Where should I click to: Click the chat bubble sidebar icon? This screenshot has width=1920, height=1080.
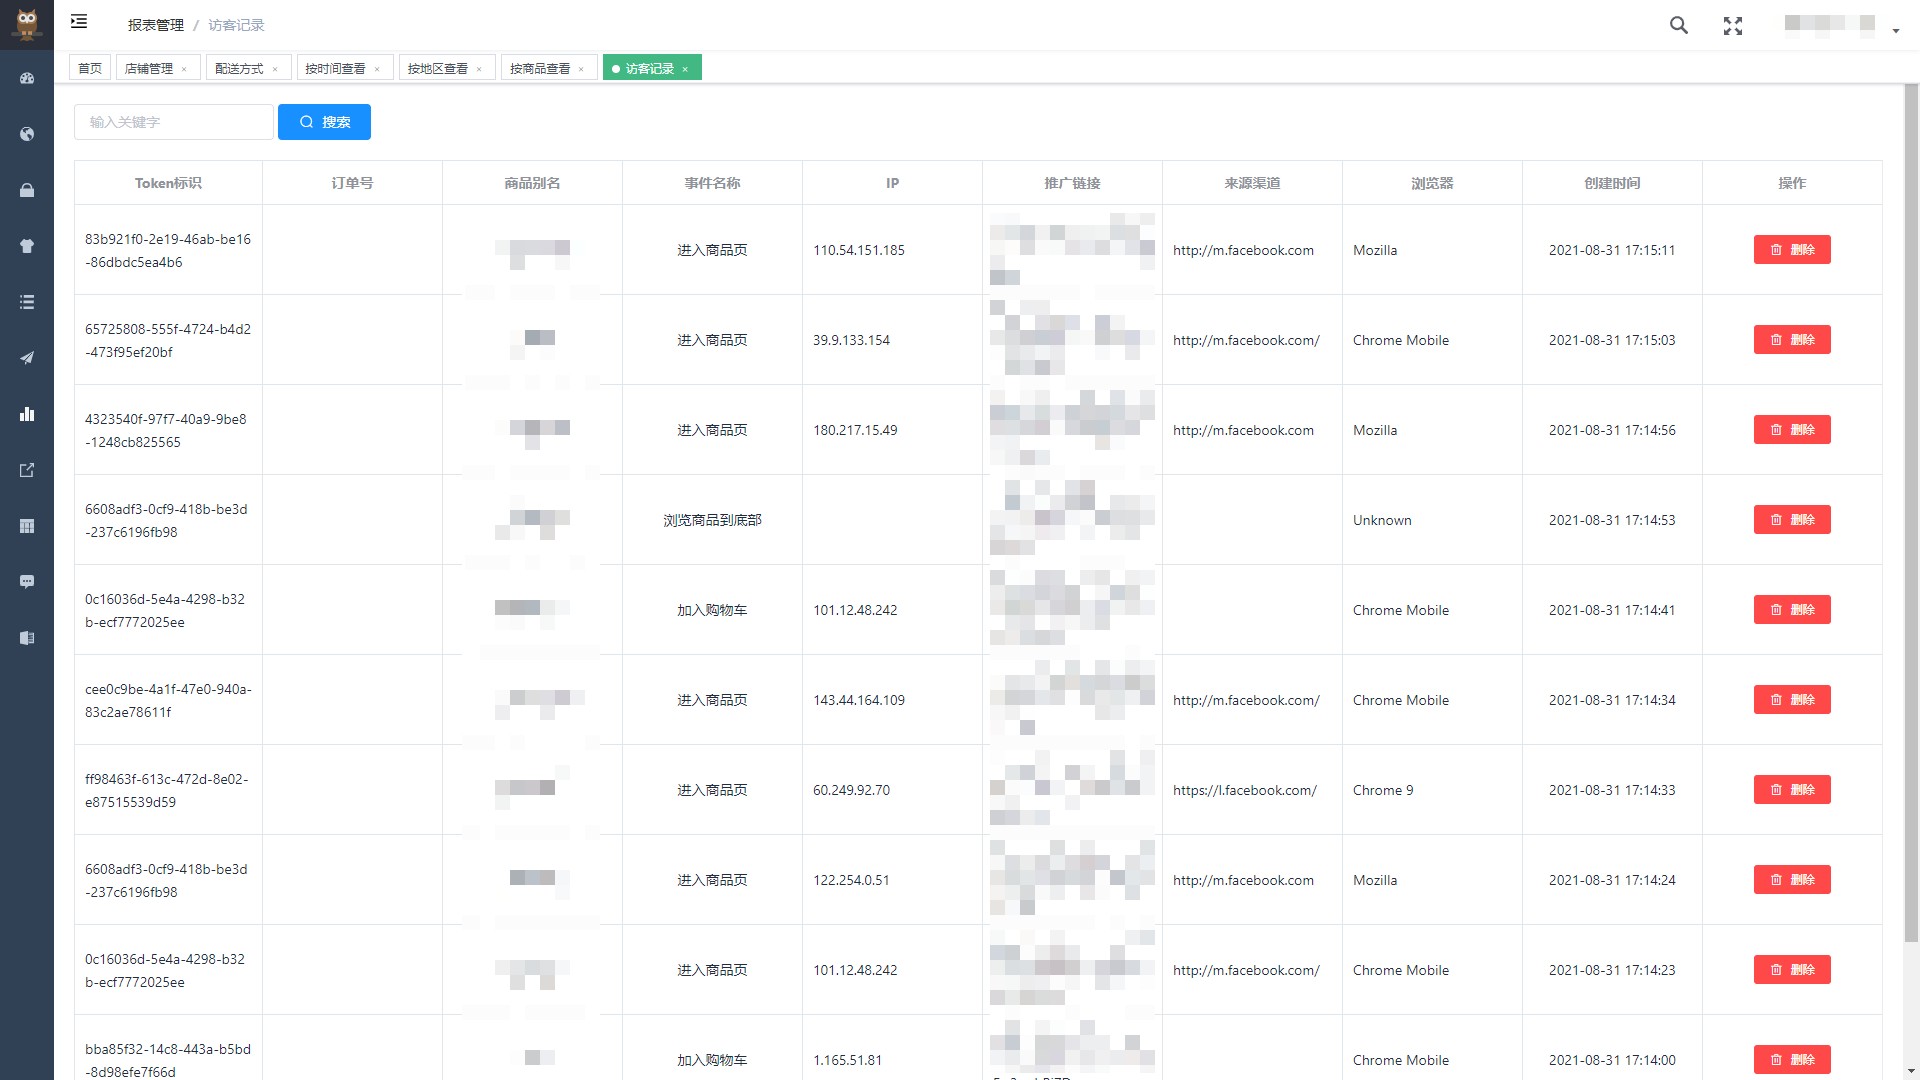coord(27,582)
